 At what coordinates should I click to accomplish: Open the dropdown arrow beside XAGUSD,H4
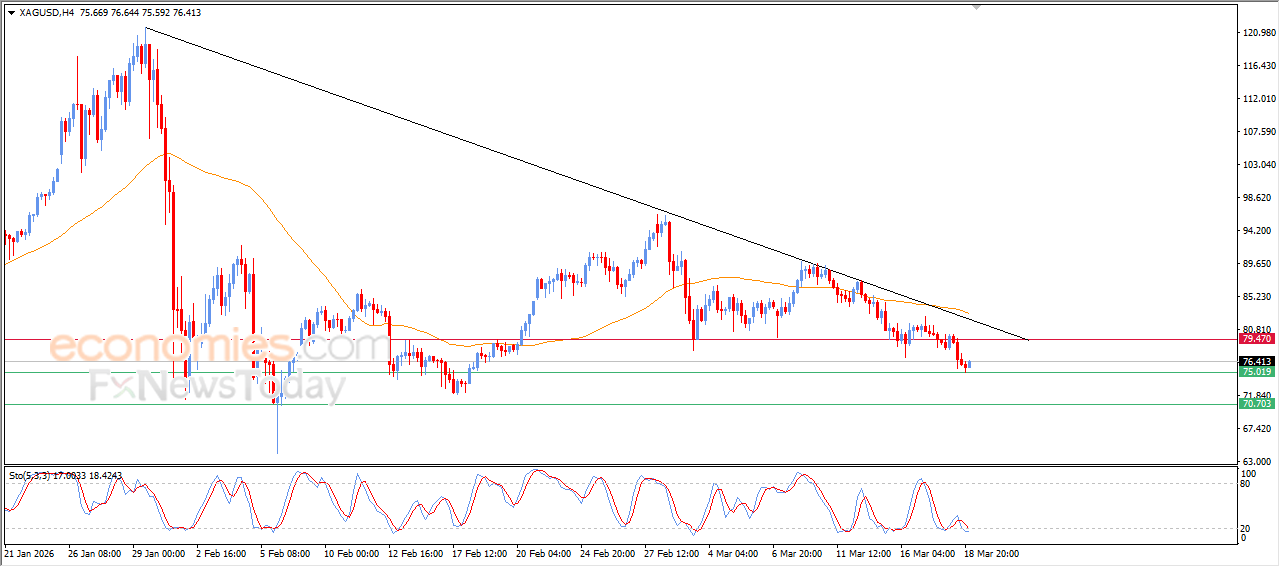(x=11, y=13)
